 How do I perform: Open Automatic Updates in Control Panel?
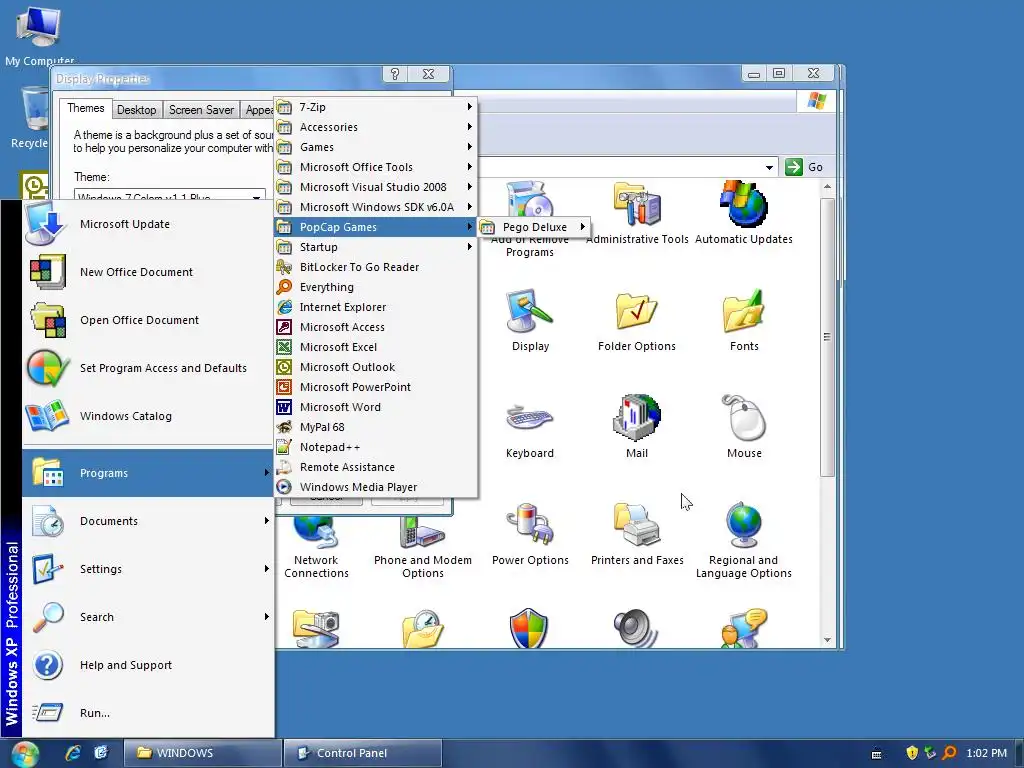[744, 213]
